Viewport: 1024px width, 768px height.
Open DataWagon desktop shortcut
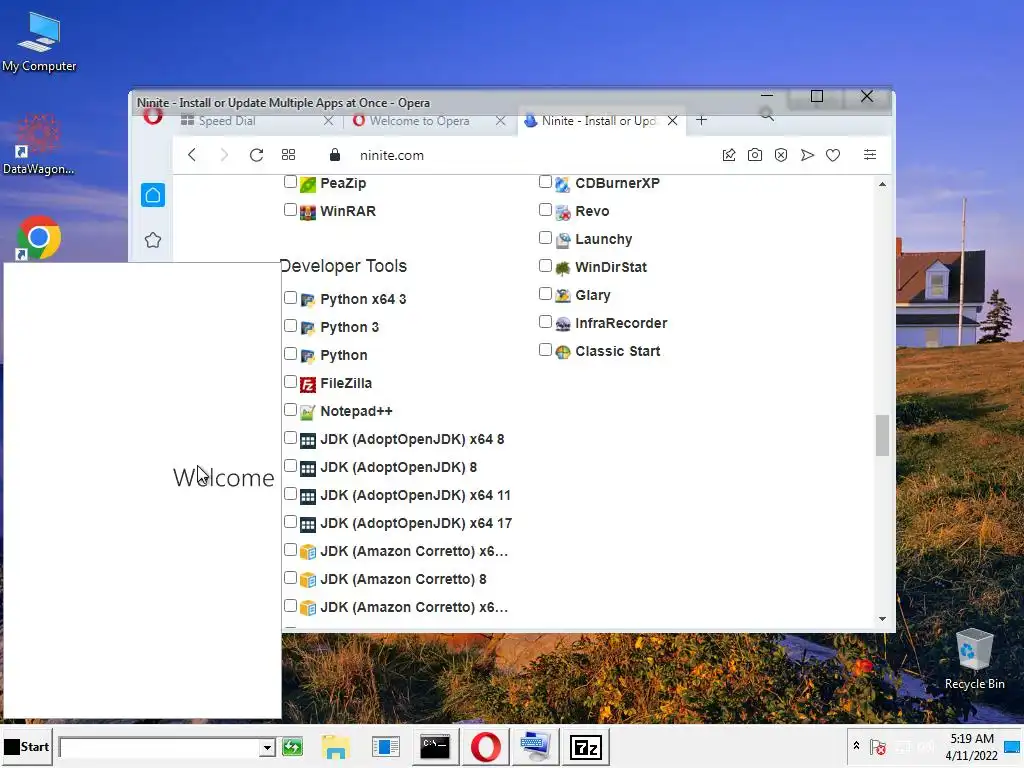pyautogui.click(x=39, y=145)
